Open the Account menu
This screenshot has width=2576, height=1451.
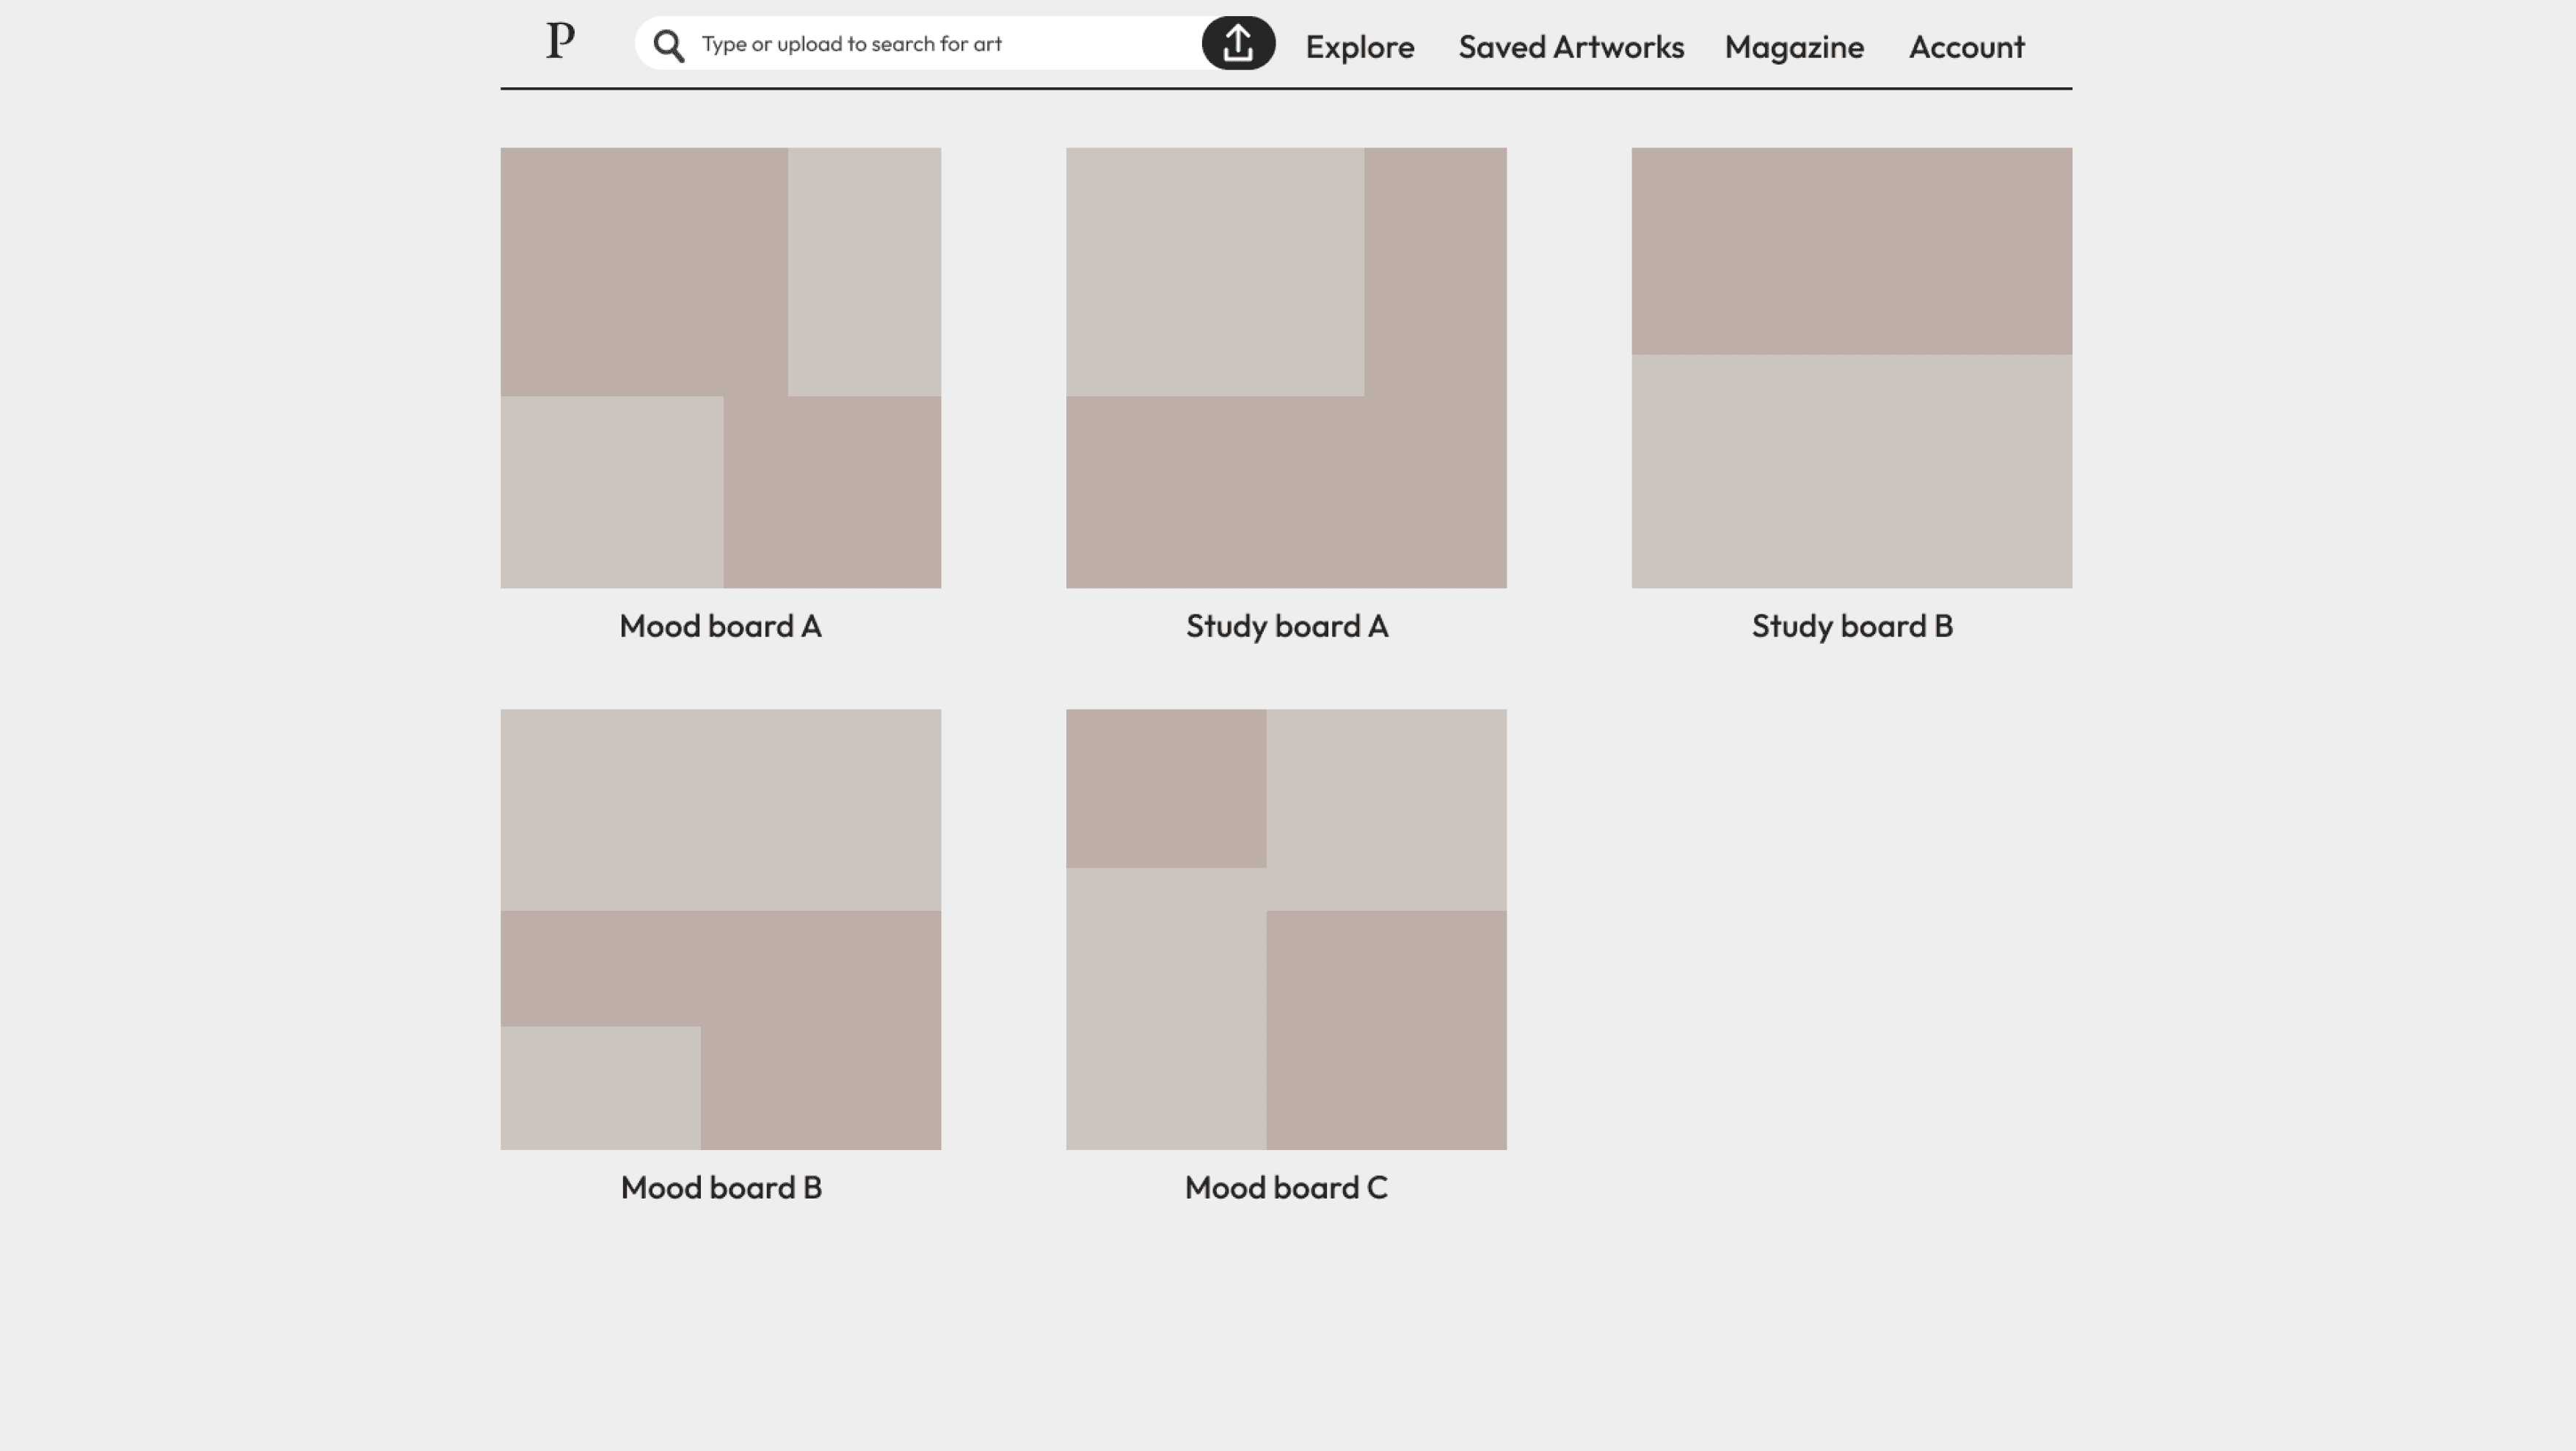coord(1966,47)
